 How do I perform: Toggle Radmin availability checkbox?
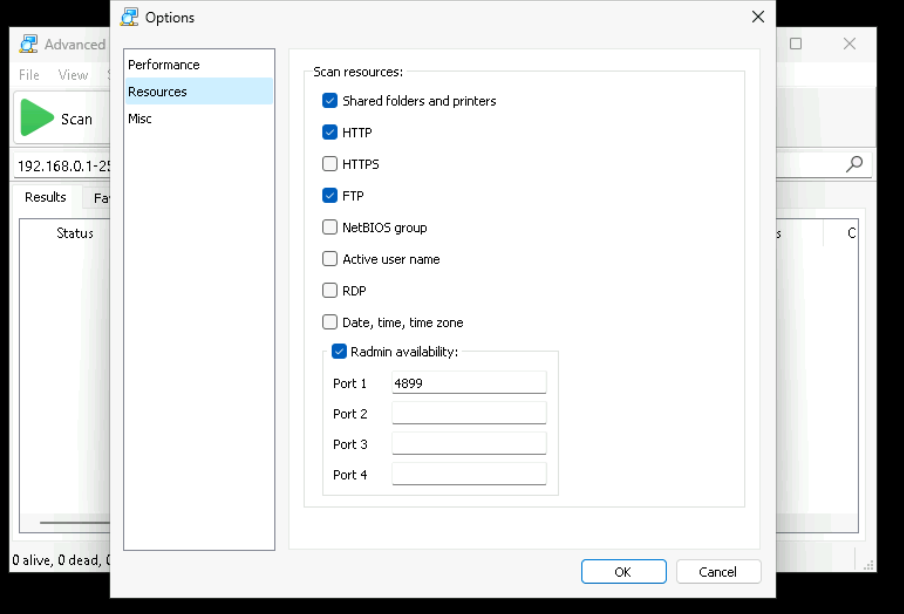point(339,352)
